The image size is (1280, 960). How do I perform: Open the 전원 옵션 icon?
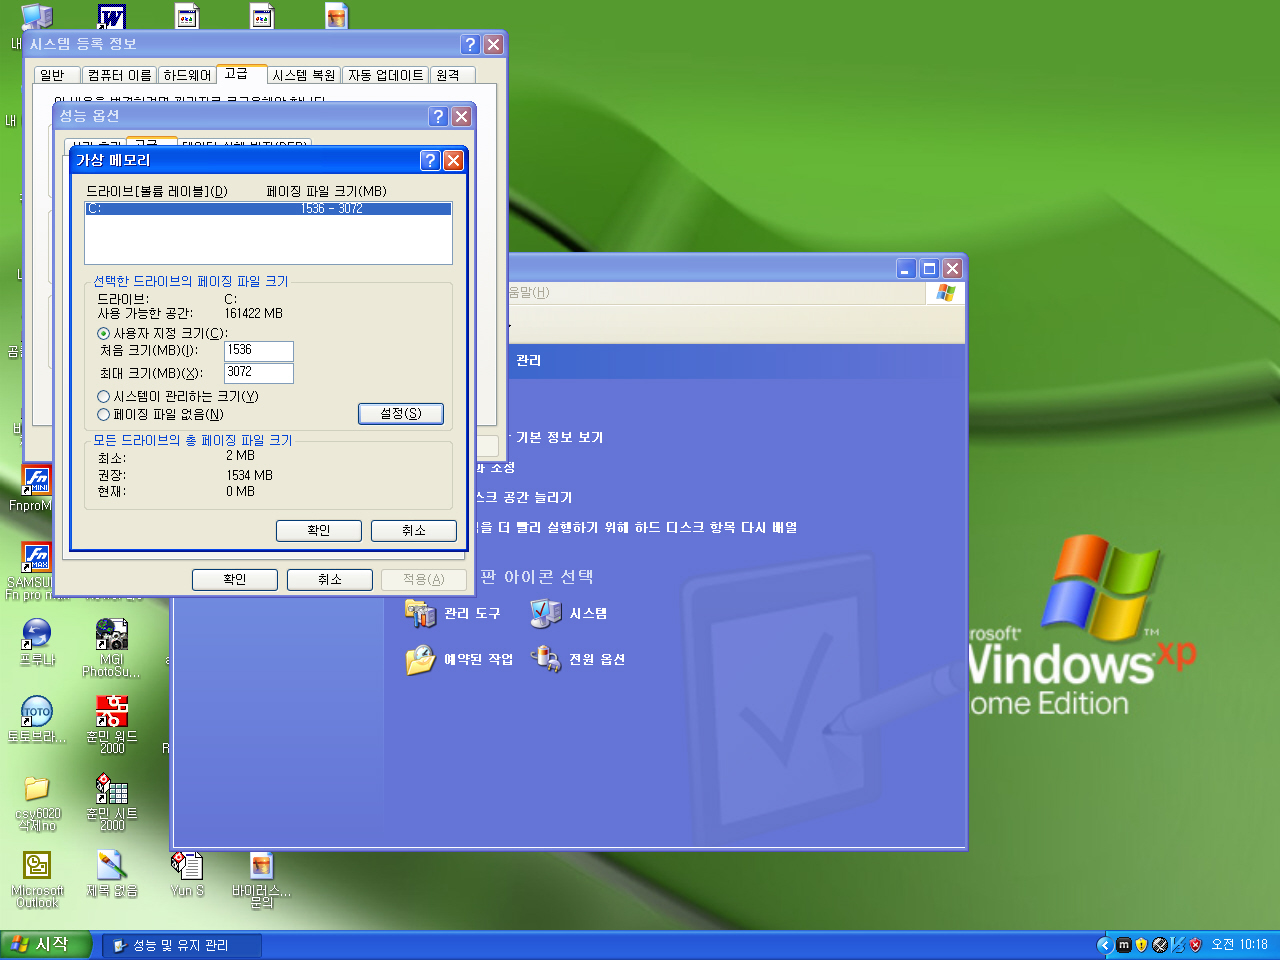(x=546, y=659)
